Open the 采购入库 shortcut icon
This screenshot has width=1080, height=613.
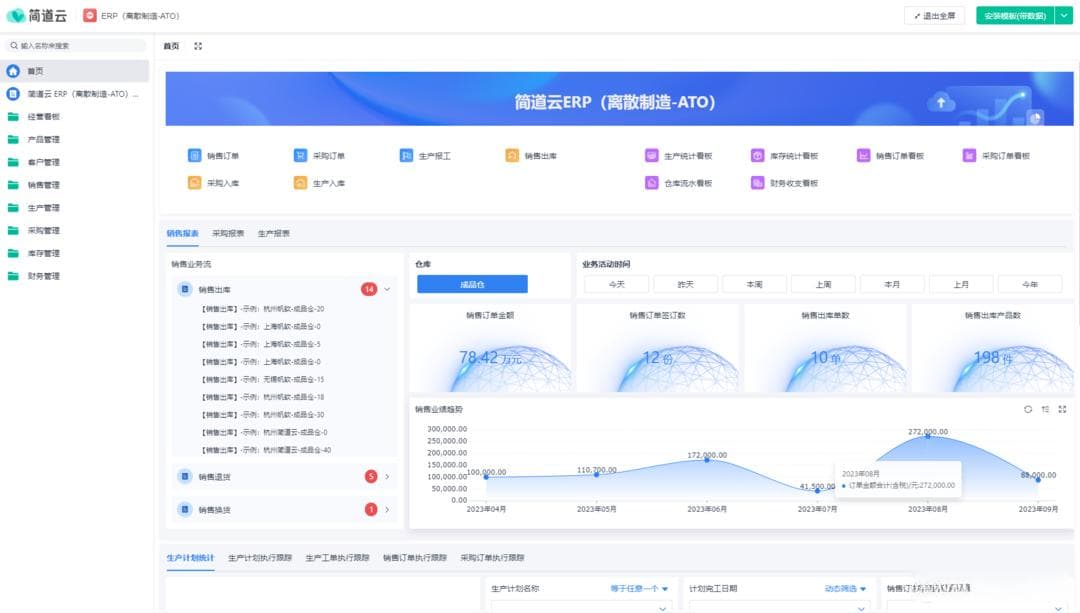coord(194,183)
